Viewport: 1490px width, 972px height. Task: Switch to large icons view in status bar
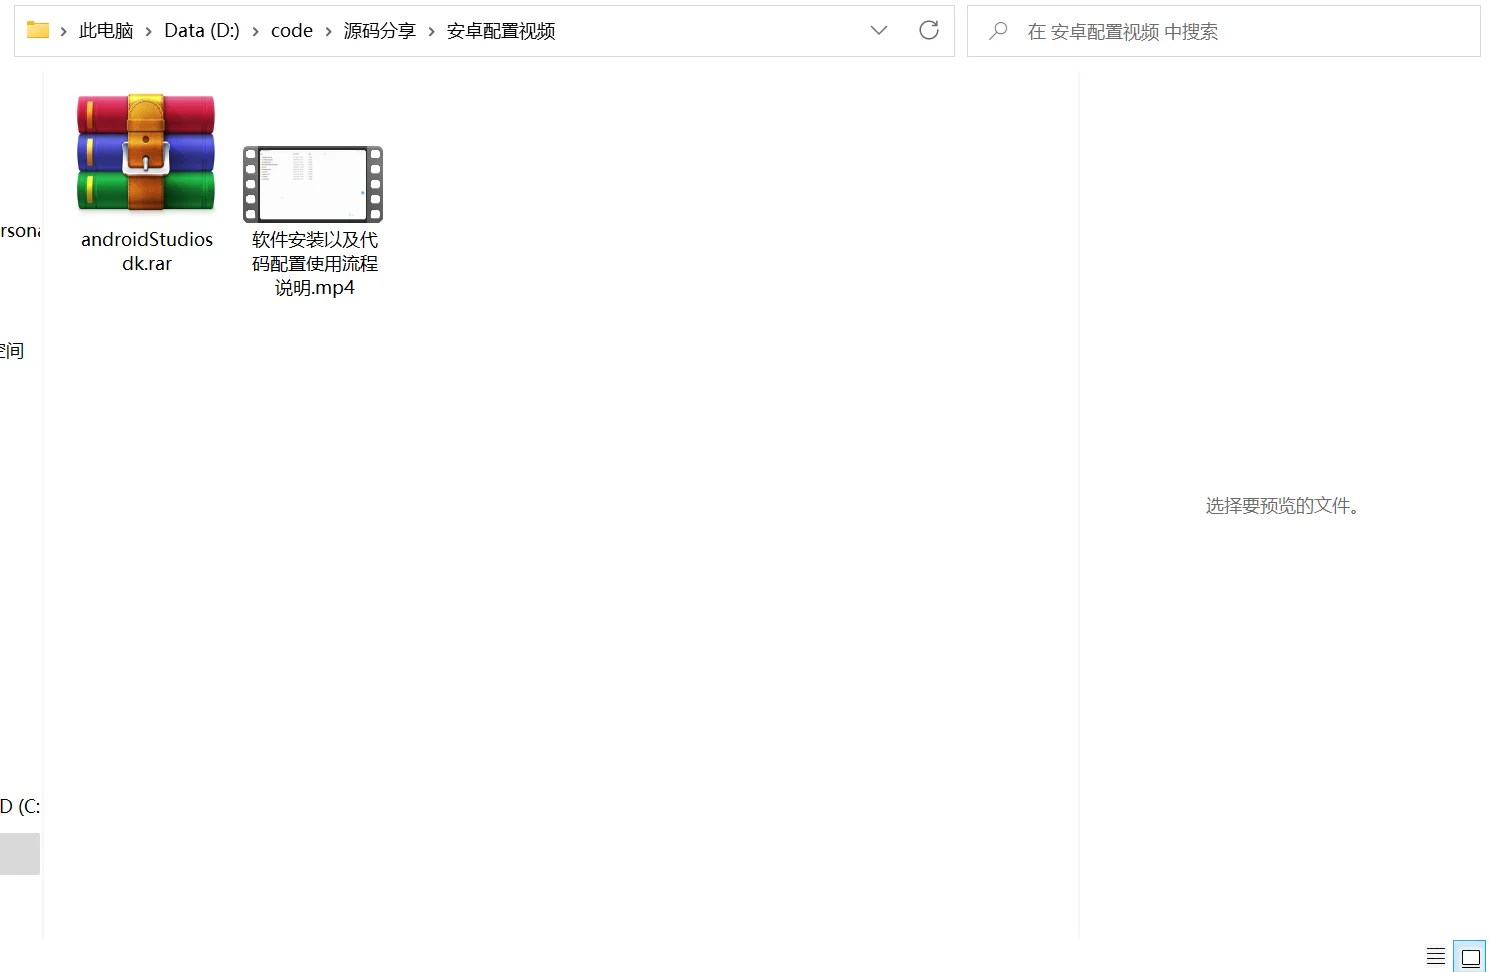[x=1469, y=956]
